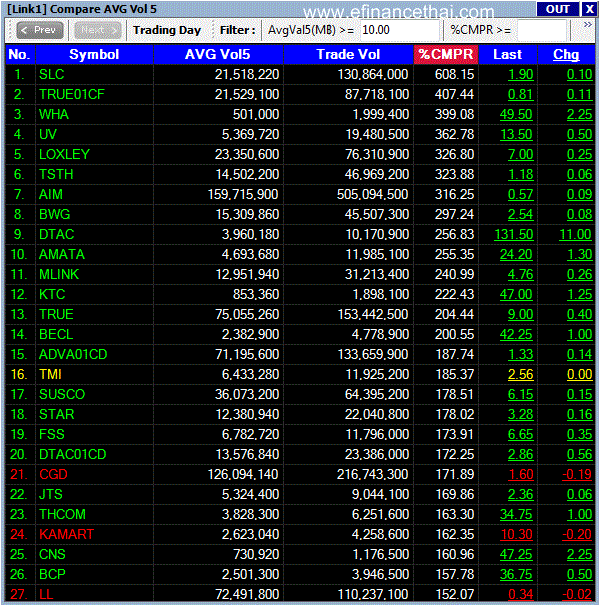Select symbol AMATA

[62, 254]
